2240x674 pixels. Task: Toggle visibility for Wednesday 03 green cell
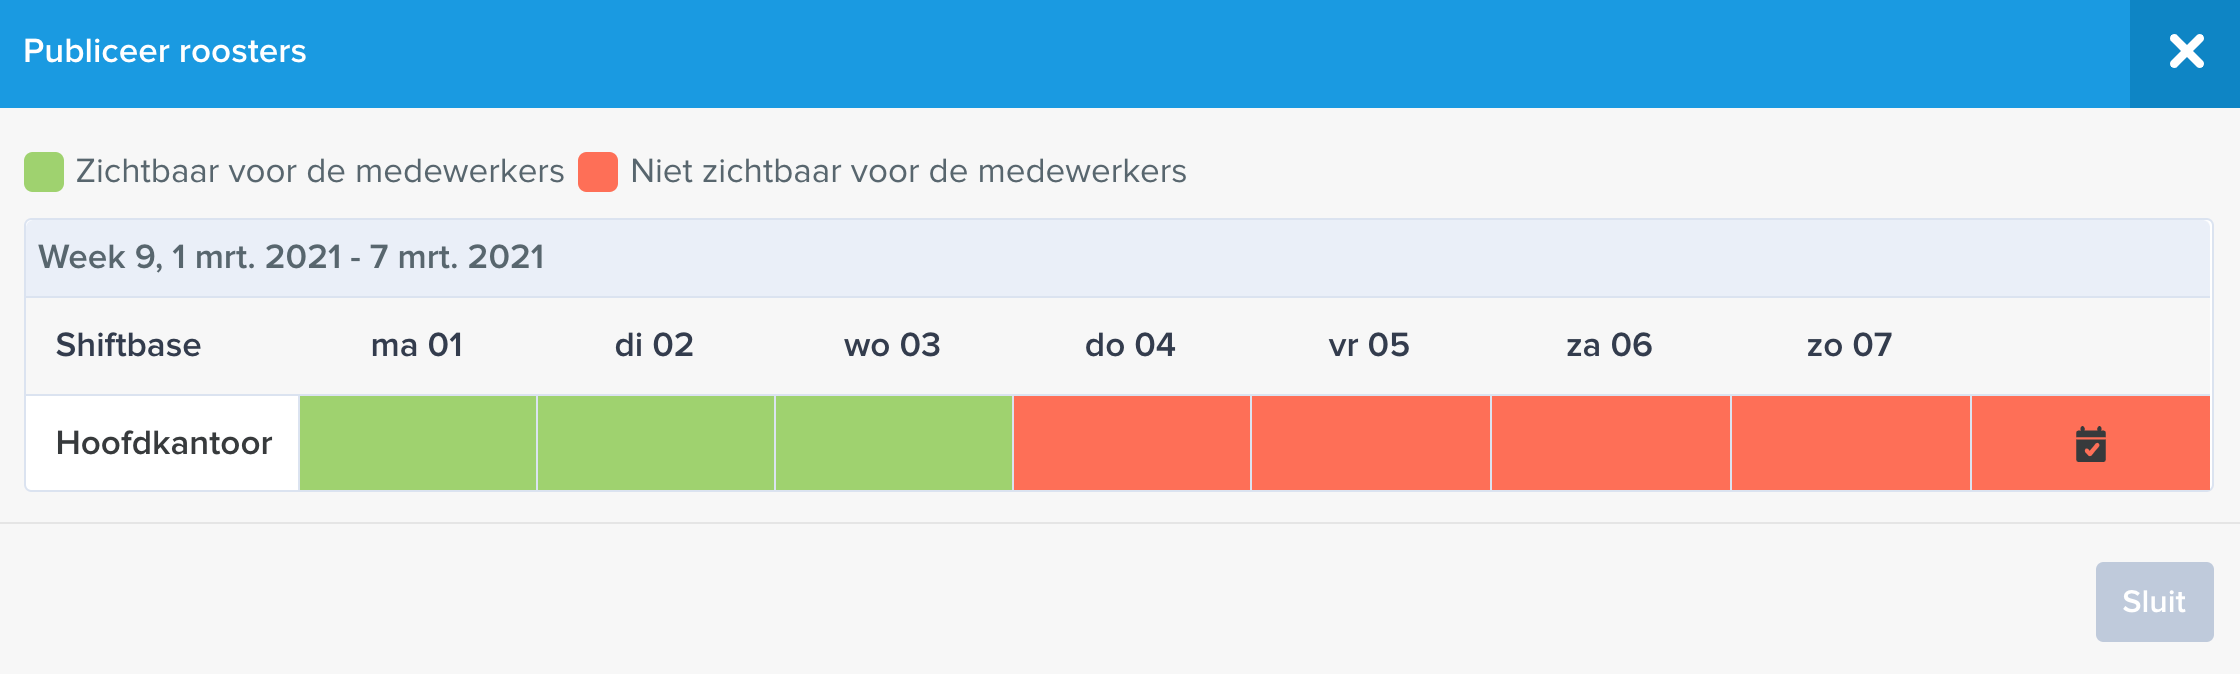[894, 443]
